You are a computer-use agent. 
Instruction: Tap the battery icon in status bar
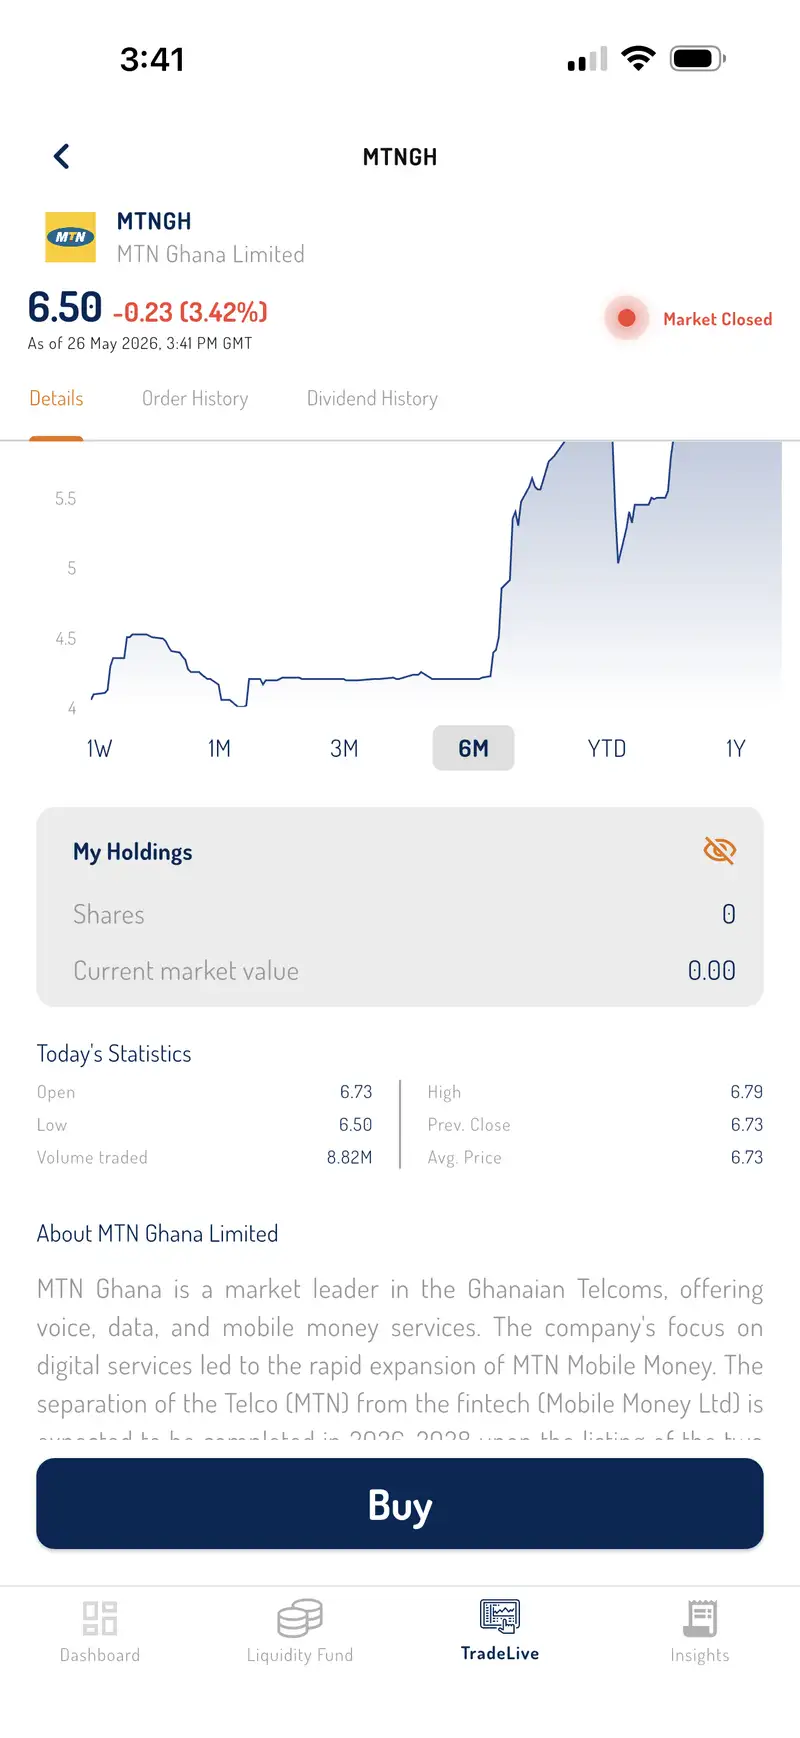click(698, 58)
